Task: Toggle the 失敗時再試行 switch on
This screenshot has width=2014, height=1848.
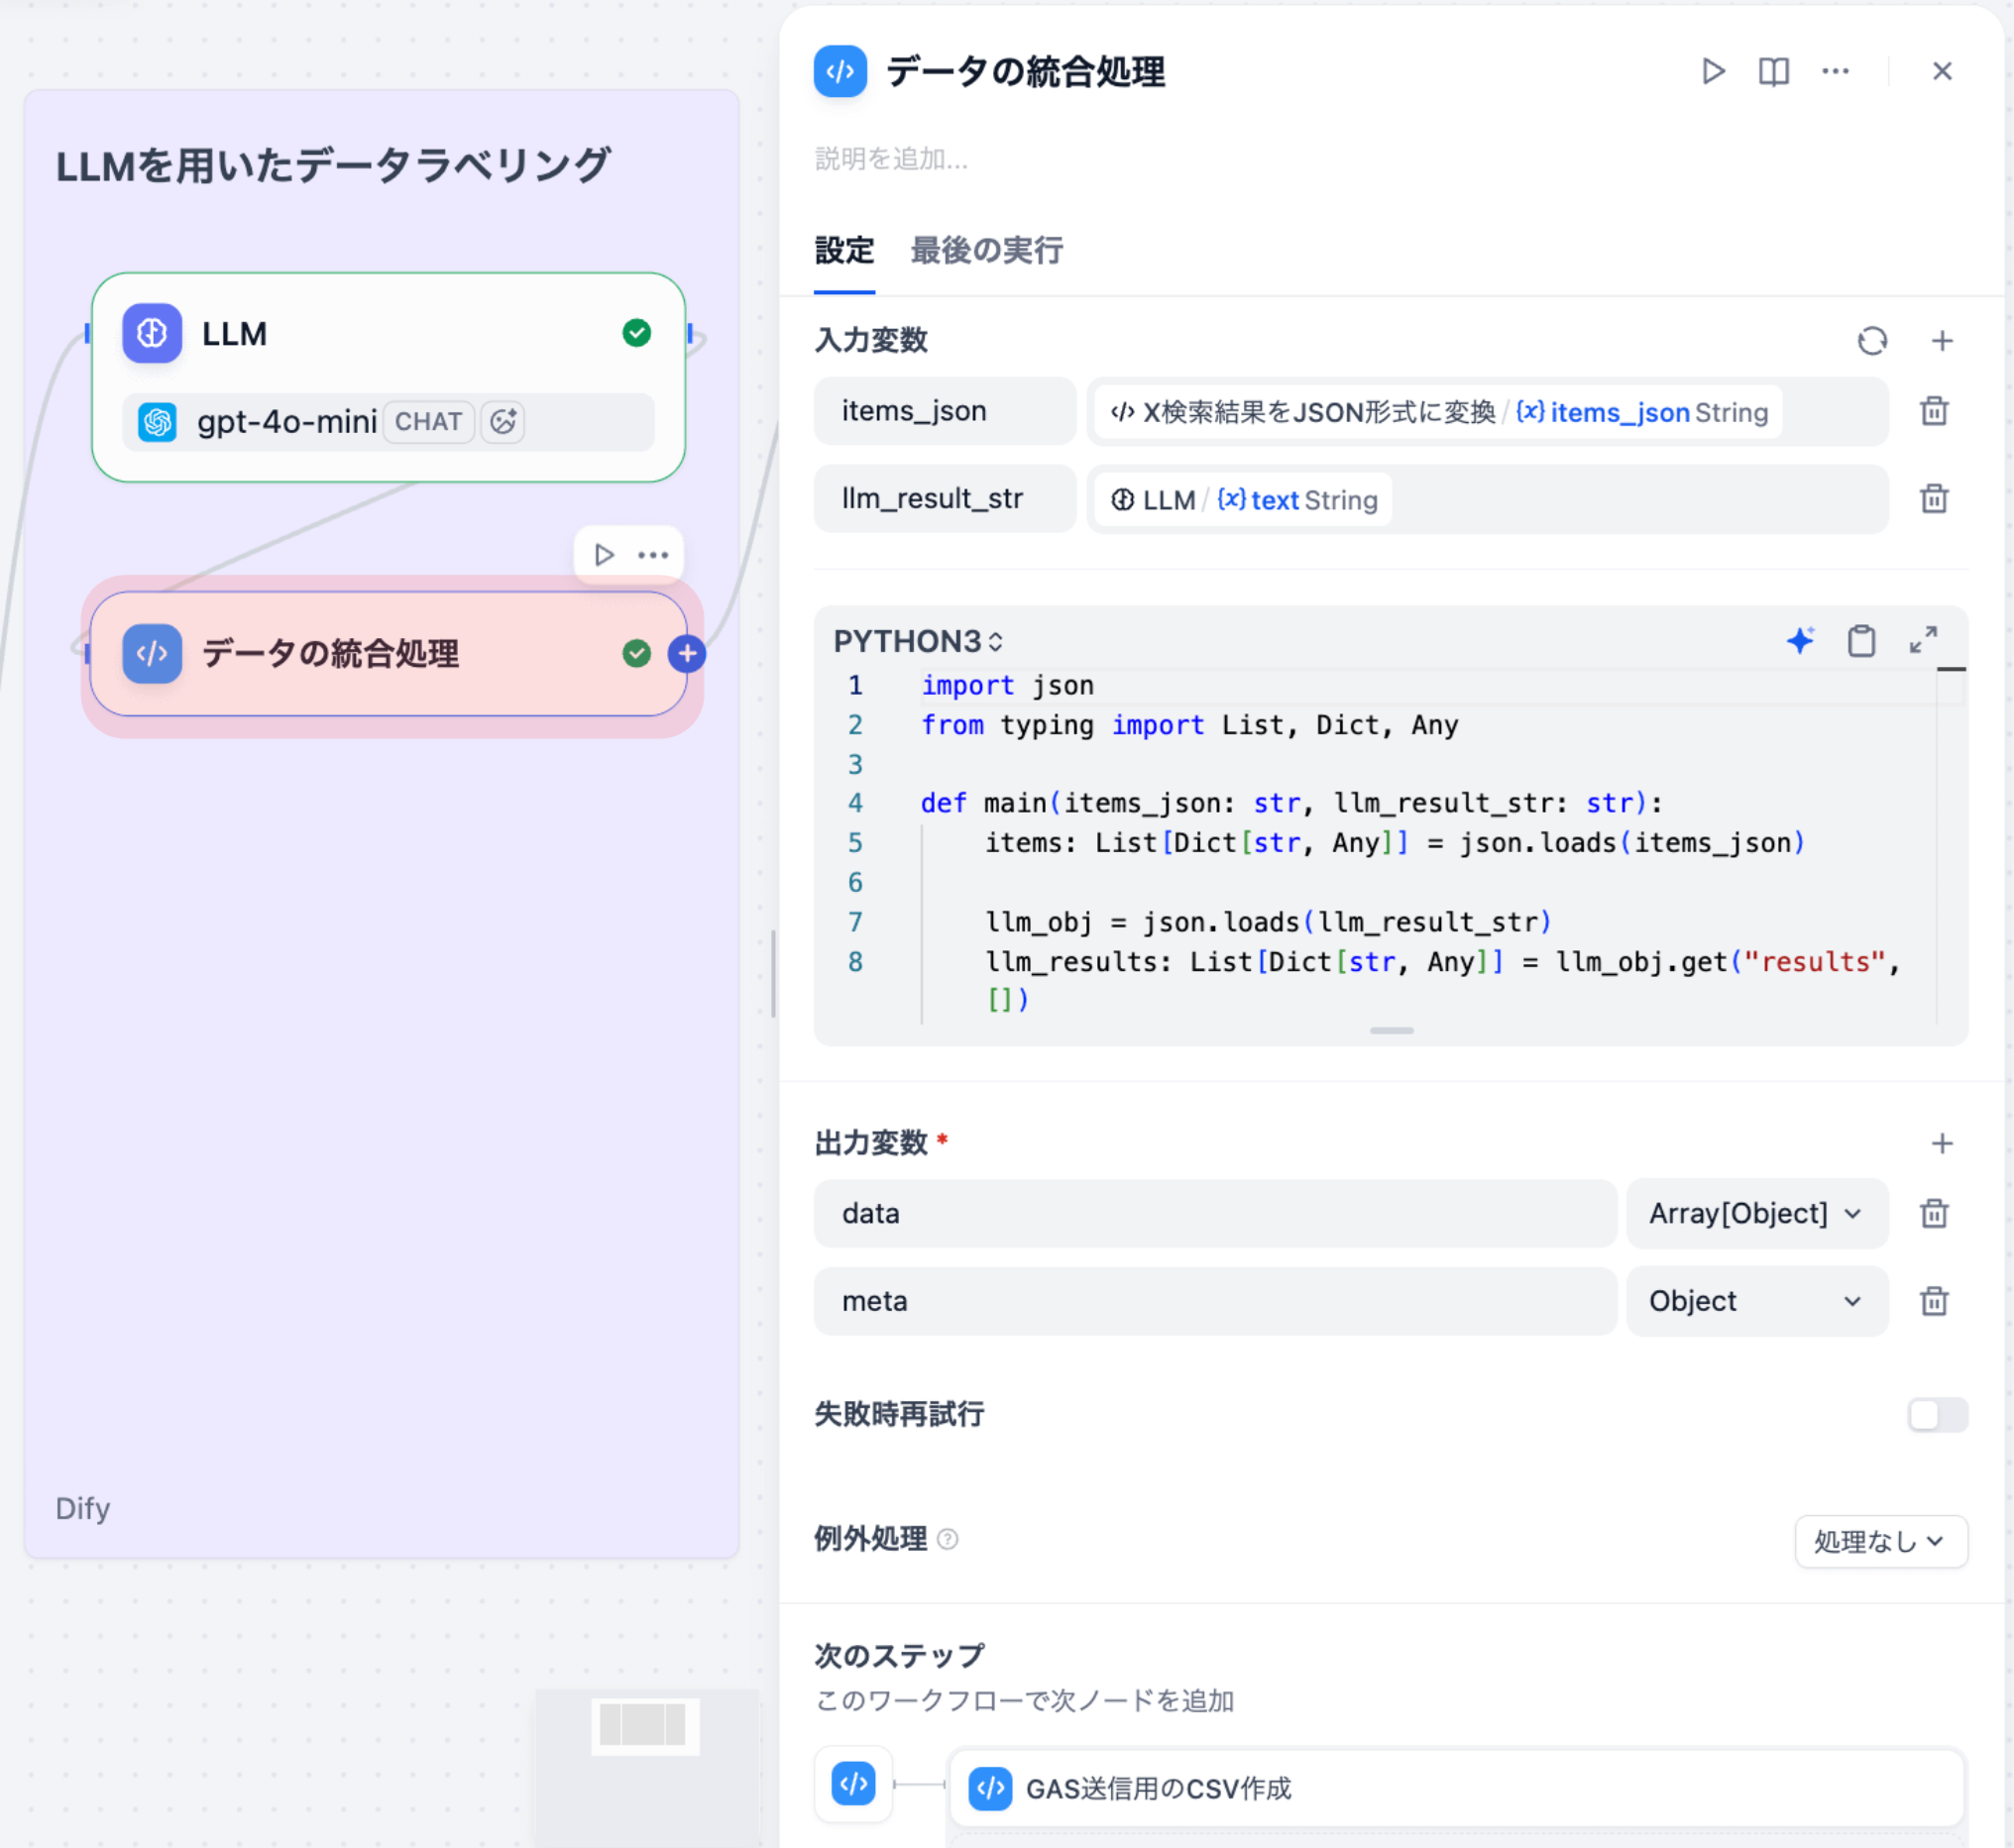Action: [x=1937, y=1414]
